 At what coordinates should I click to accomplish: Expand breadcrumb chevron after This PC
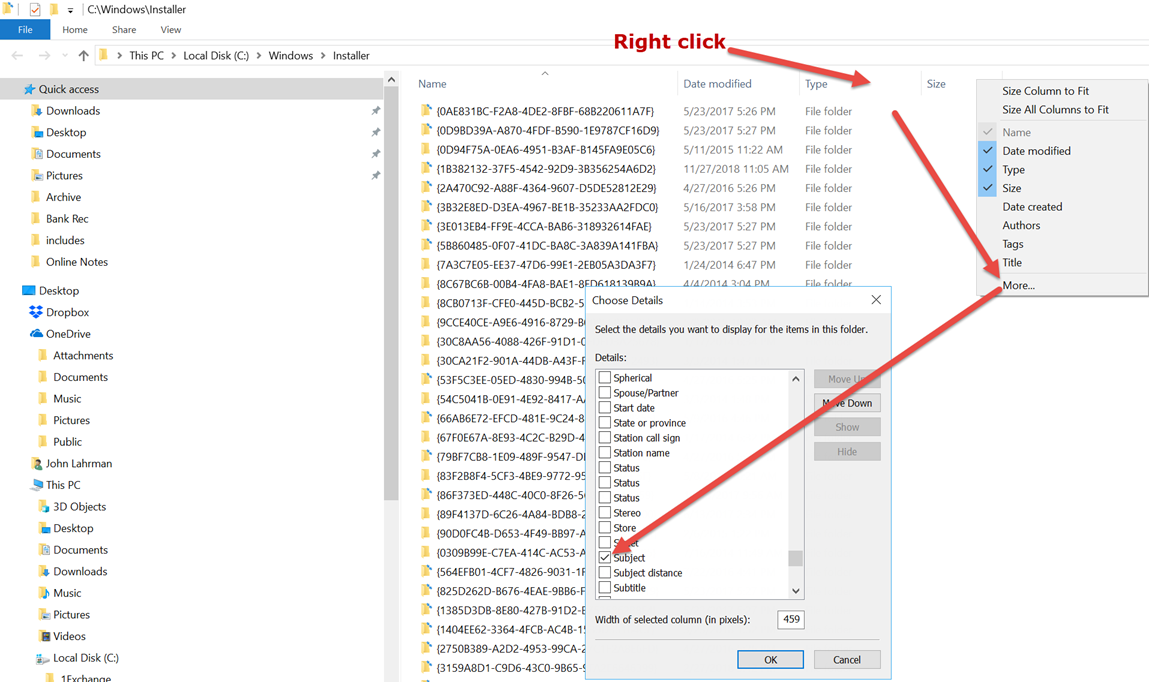tap(174, 56)
